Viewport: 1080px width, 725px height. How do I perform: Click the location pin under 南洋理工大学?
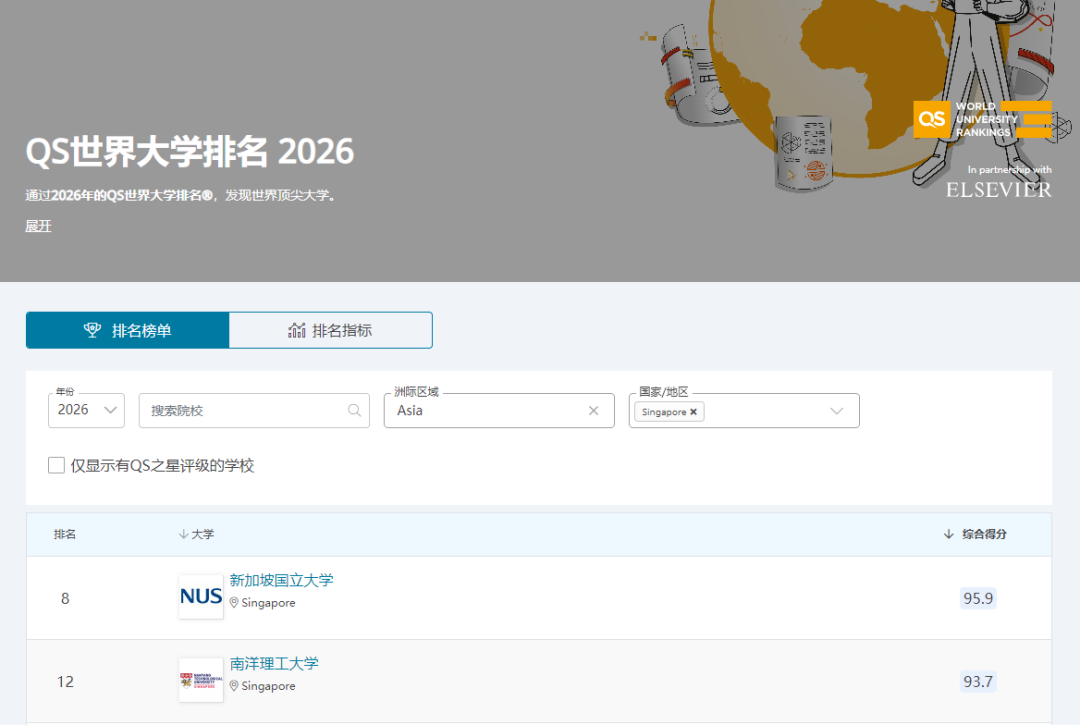point(232,687)
